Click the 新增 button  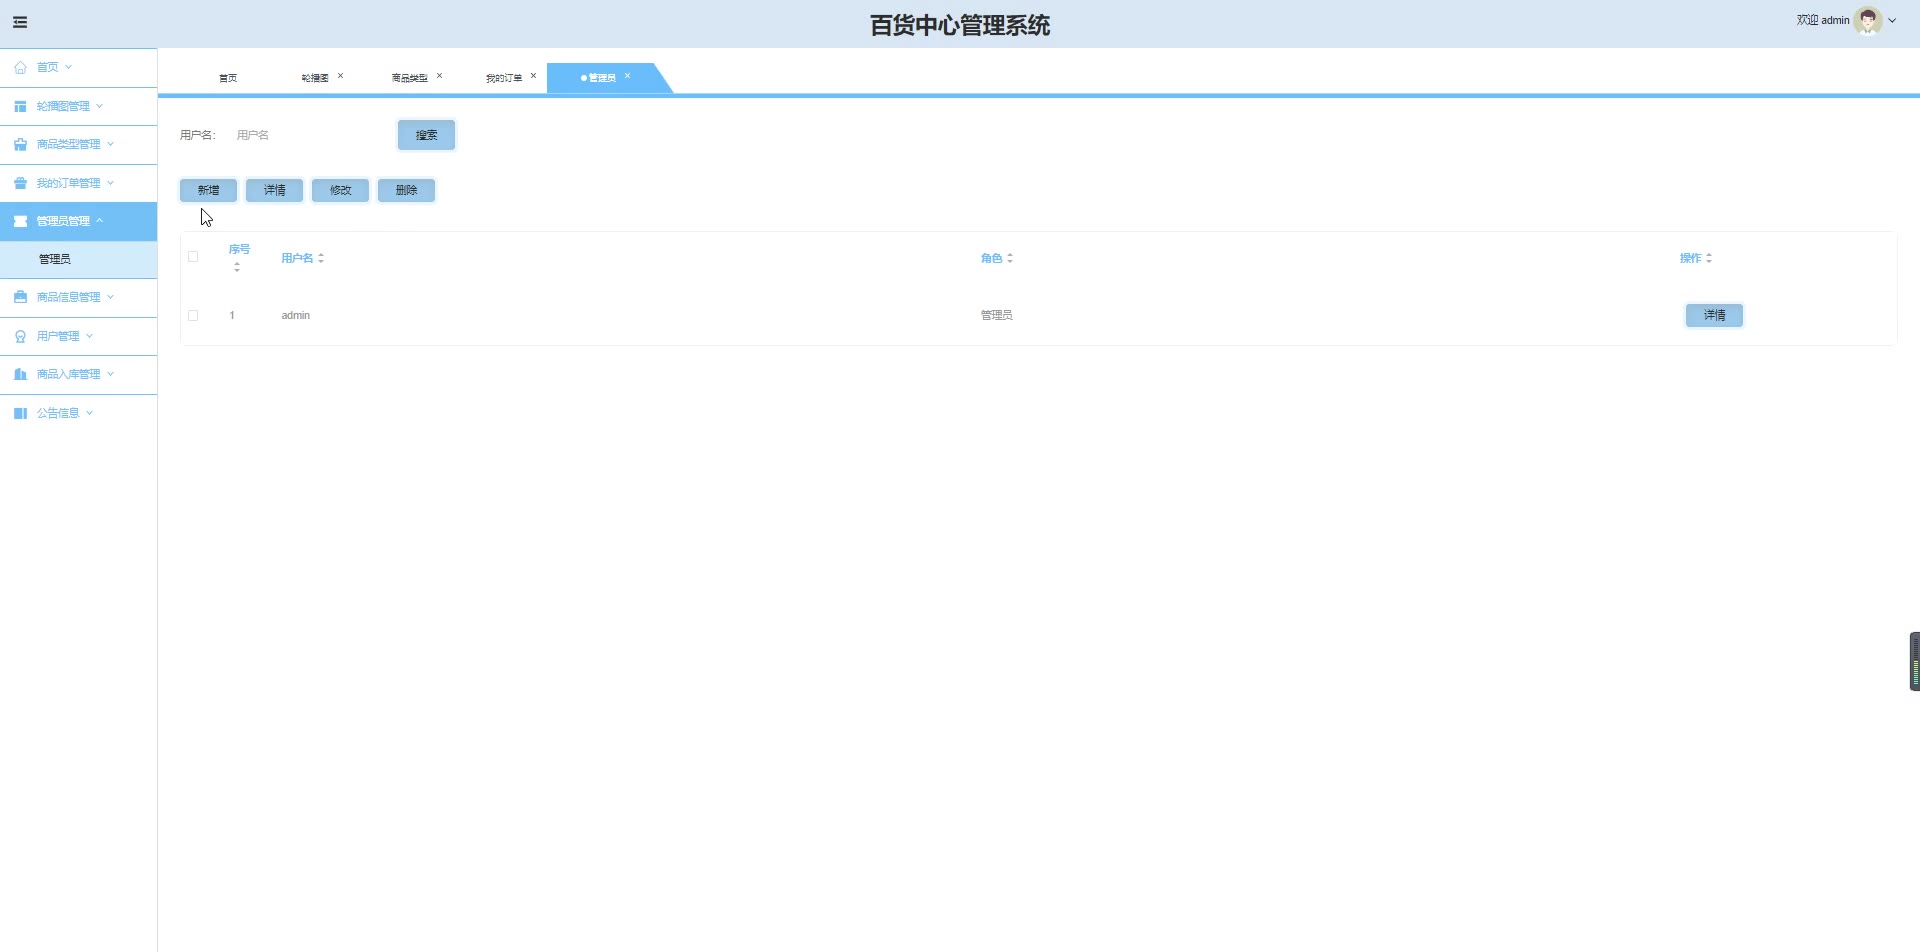click(x=208, y=190)
